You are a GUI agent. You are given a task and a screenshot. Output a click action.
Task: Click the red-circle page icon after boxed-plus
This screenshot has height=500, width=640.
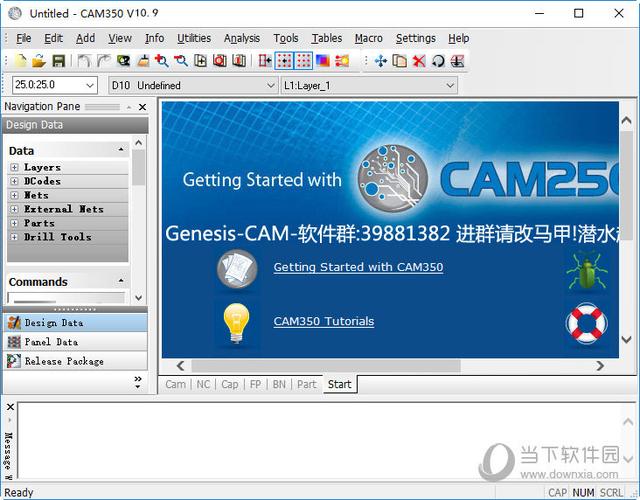220,61
